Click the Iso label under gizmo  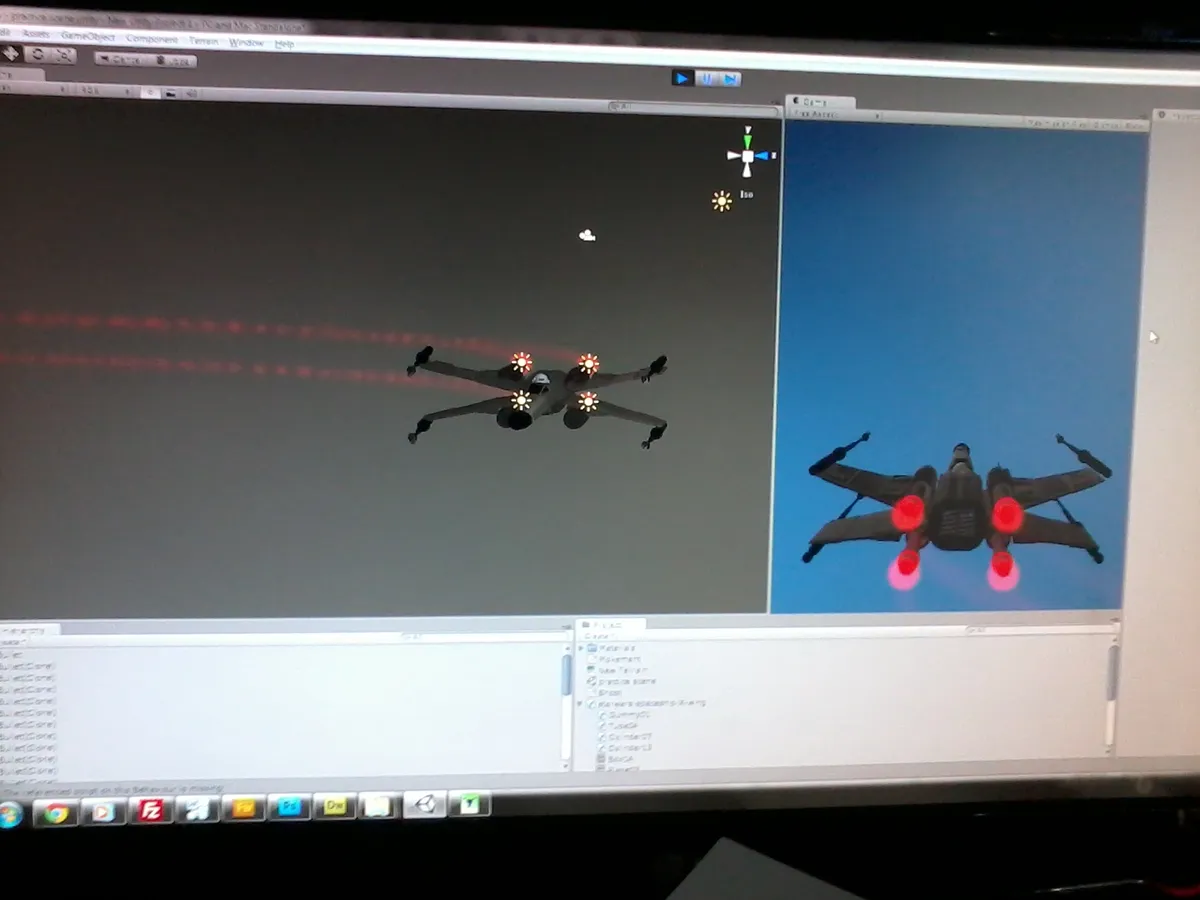[x=747, y=194]
